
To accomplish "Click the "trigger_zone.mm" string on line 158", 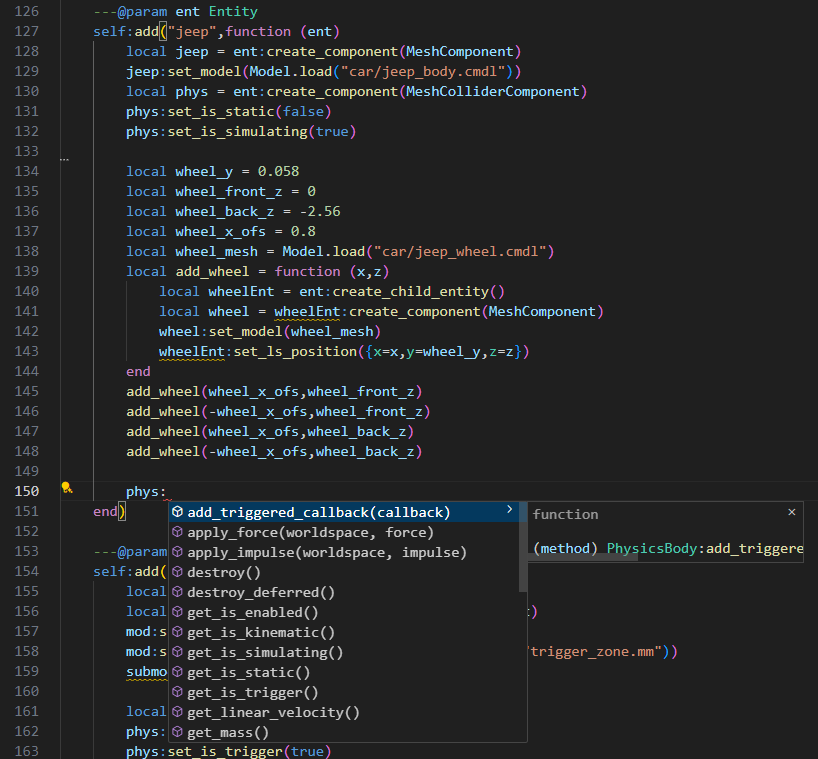I will point(595,652).
